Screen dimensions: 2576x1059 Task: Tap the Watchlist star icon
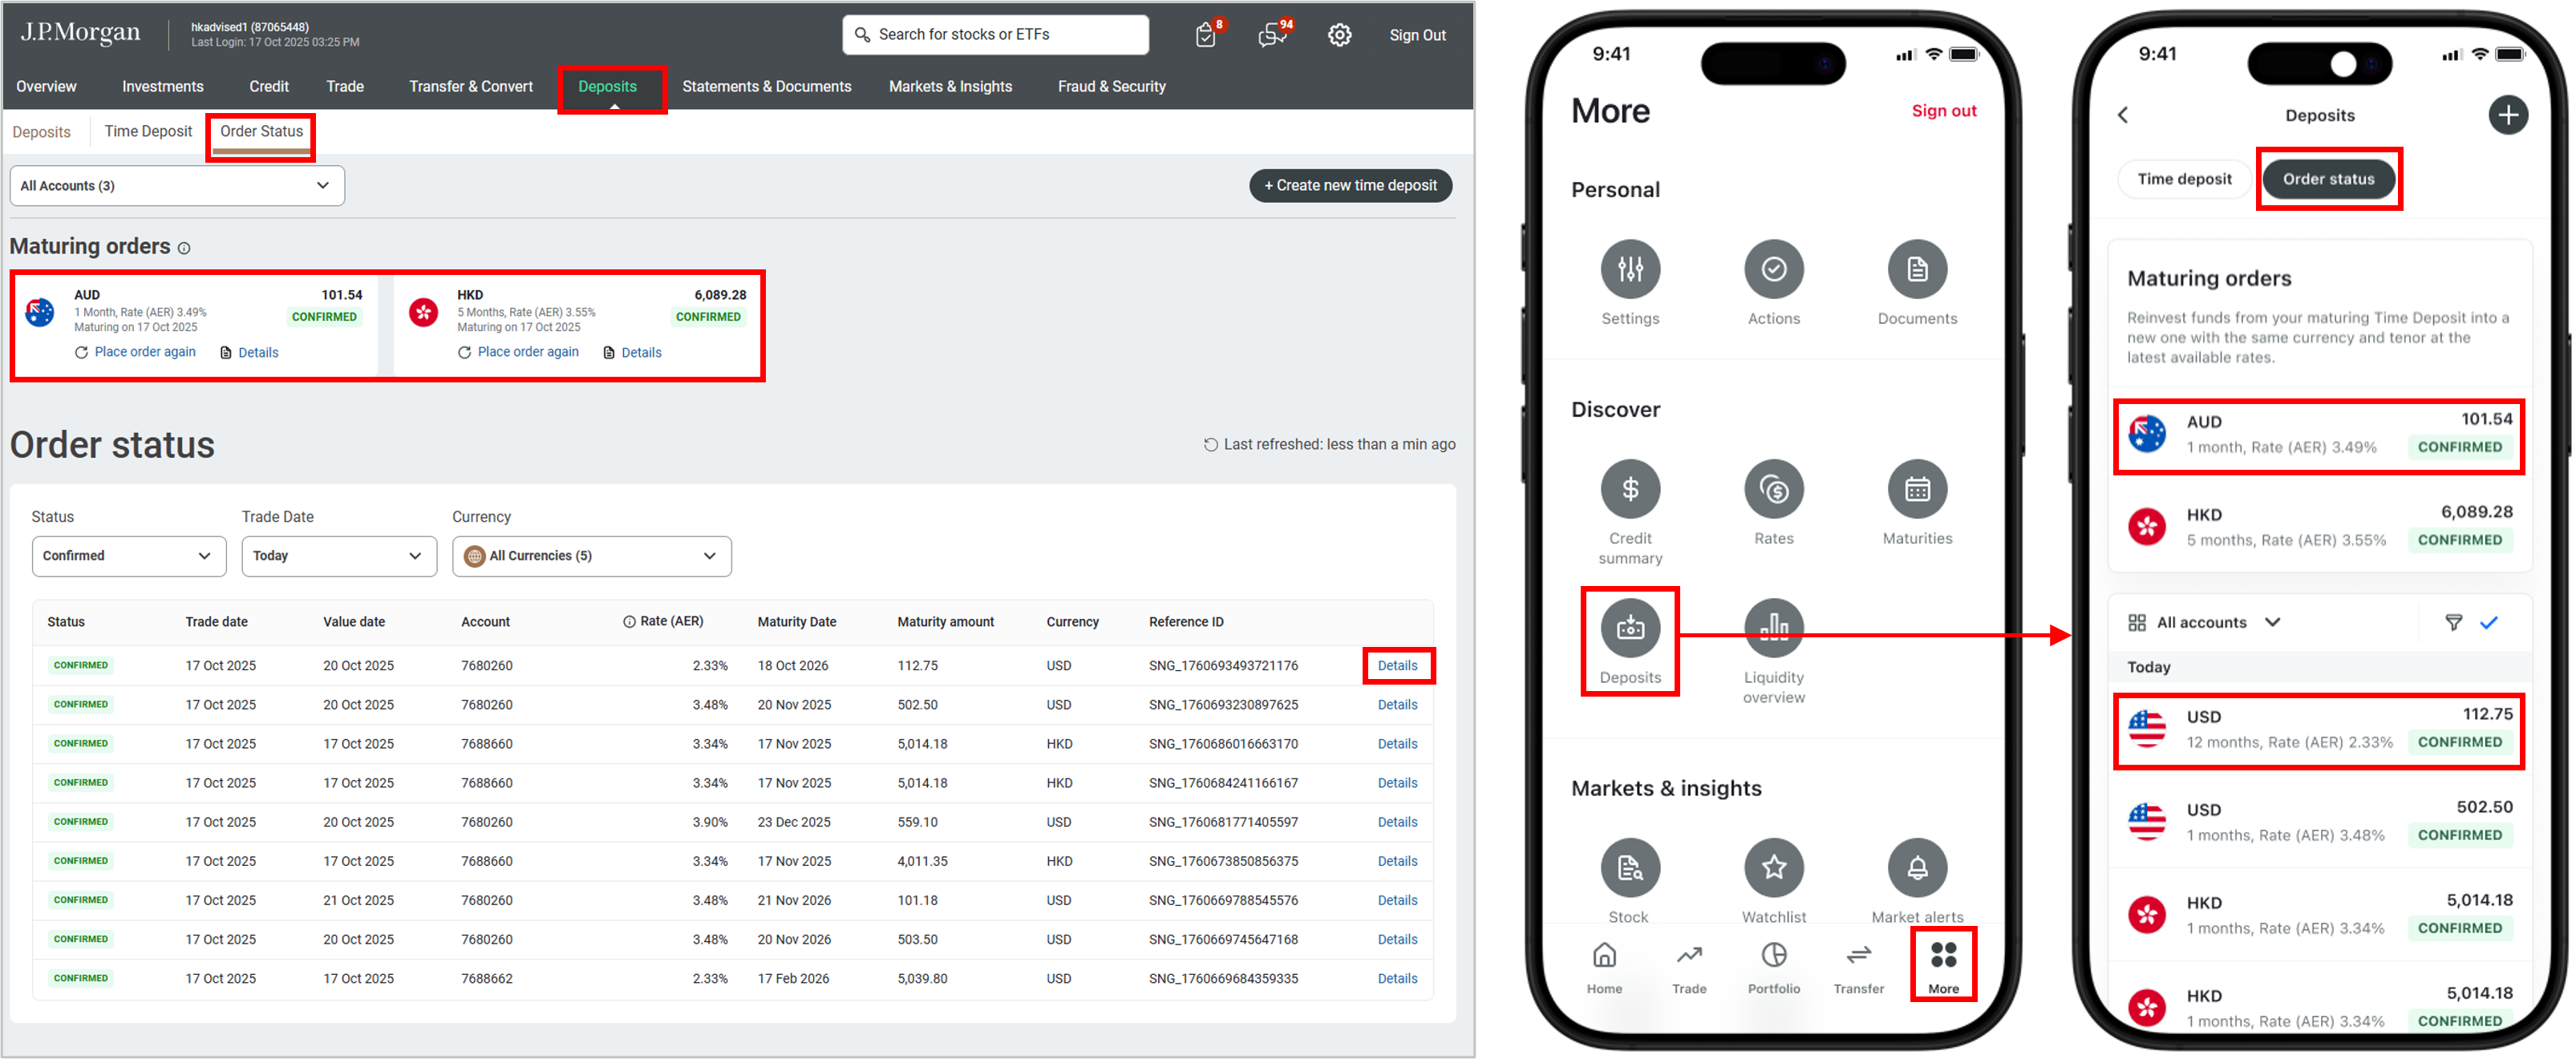point(1773,867)
